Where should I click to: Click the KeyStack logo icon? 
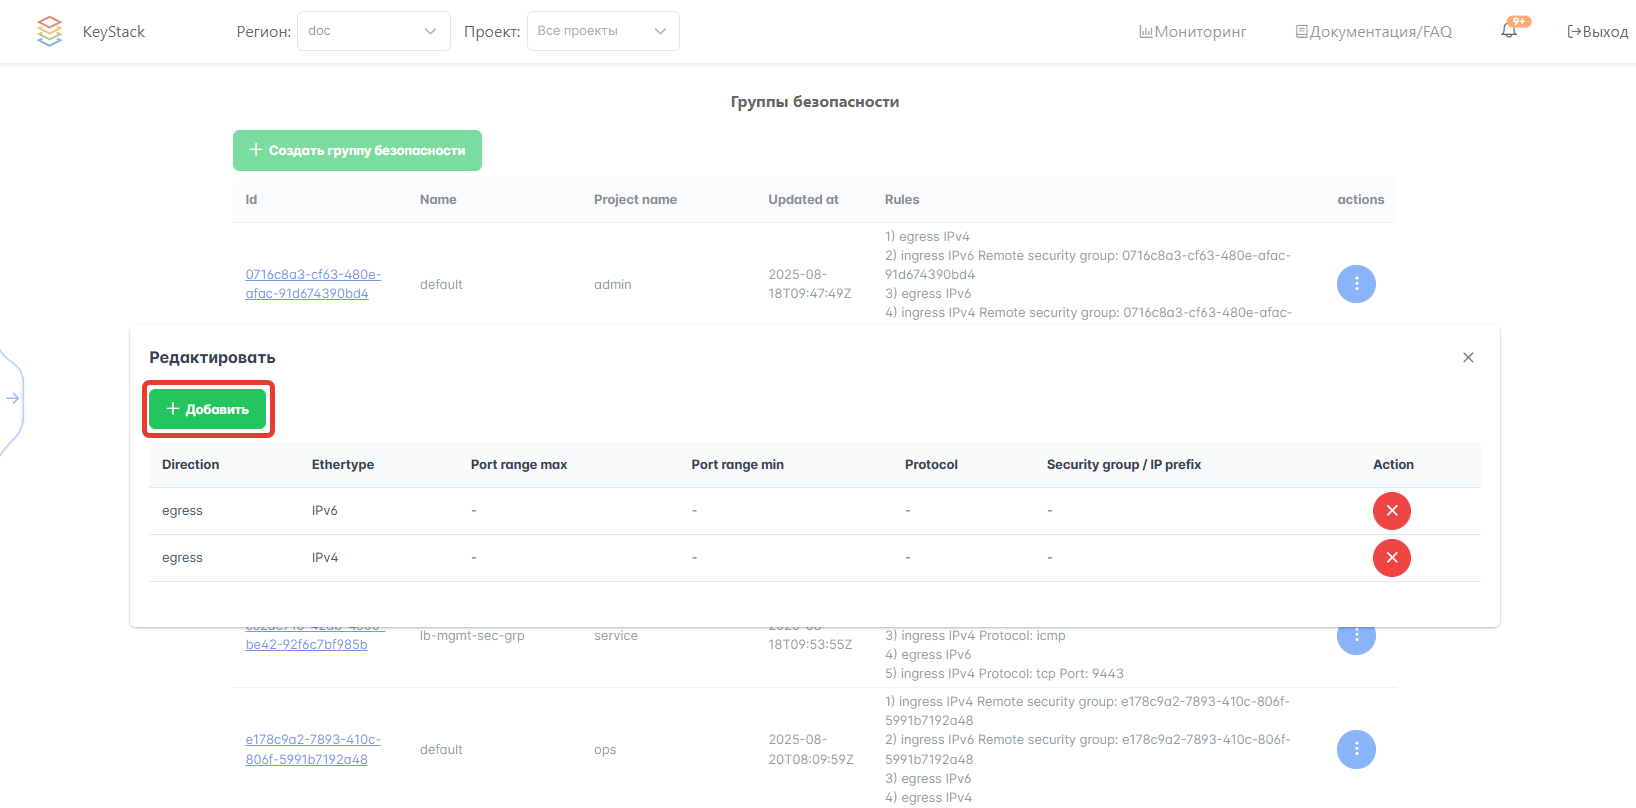coord(49,31)
